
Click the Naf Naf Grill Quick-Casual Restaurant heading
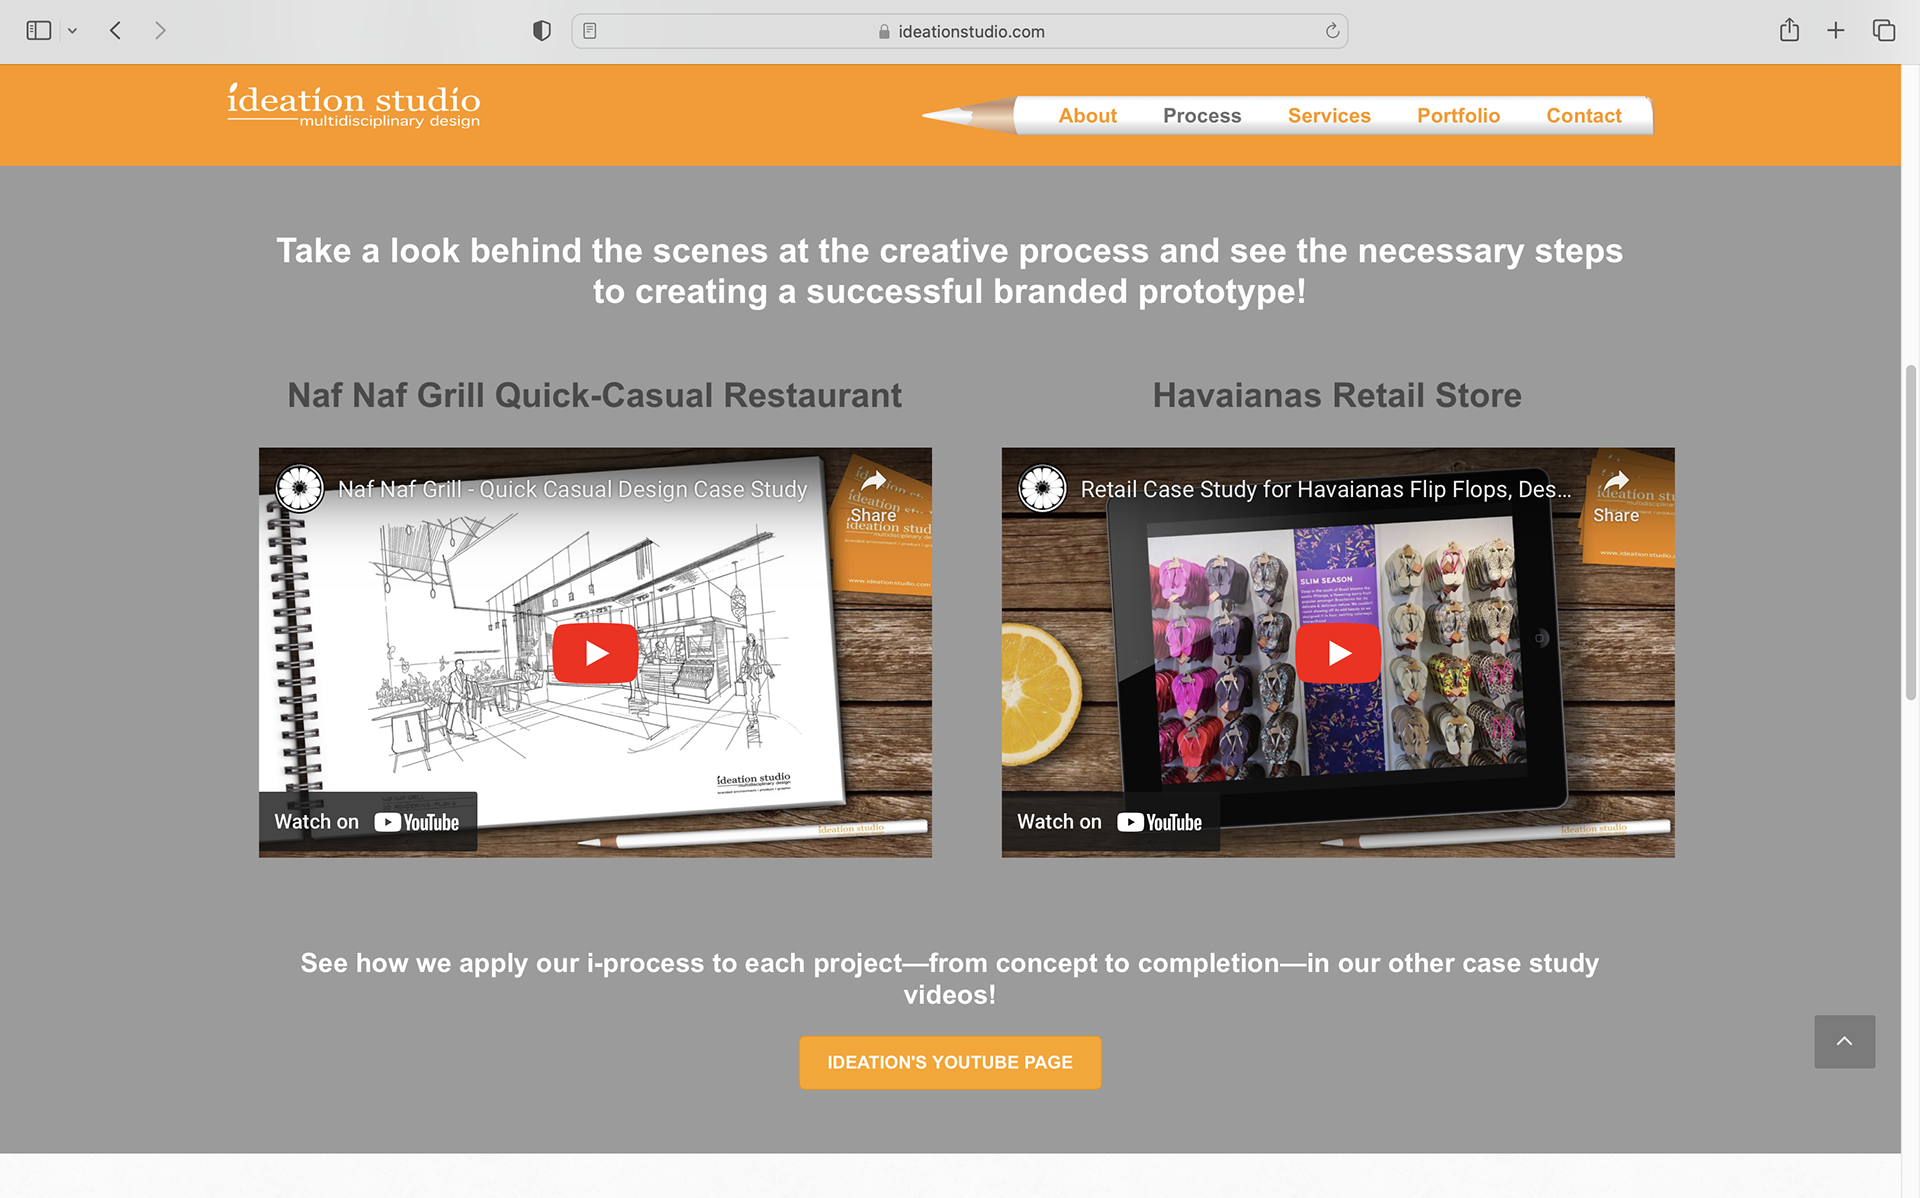point(595,395)
